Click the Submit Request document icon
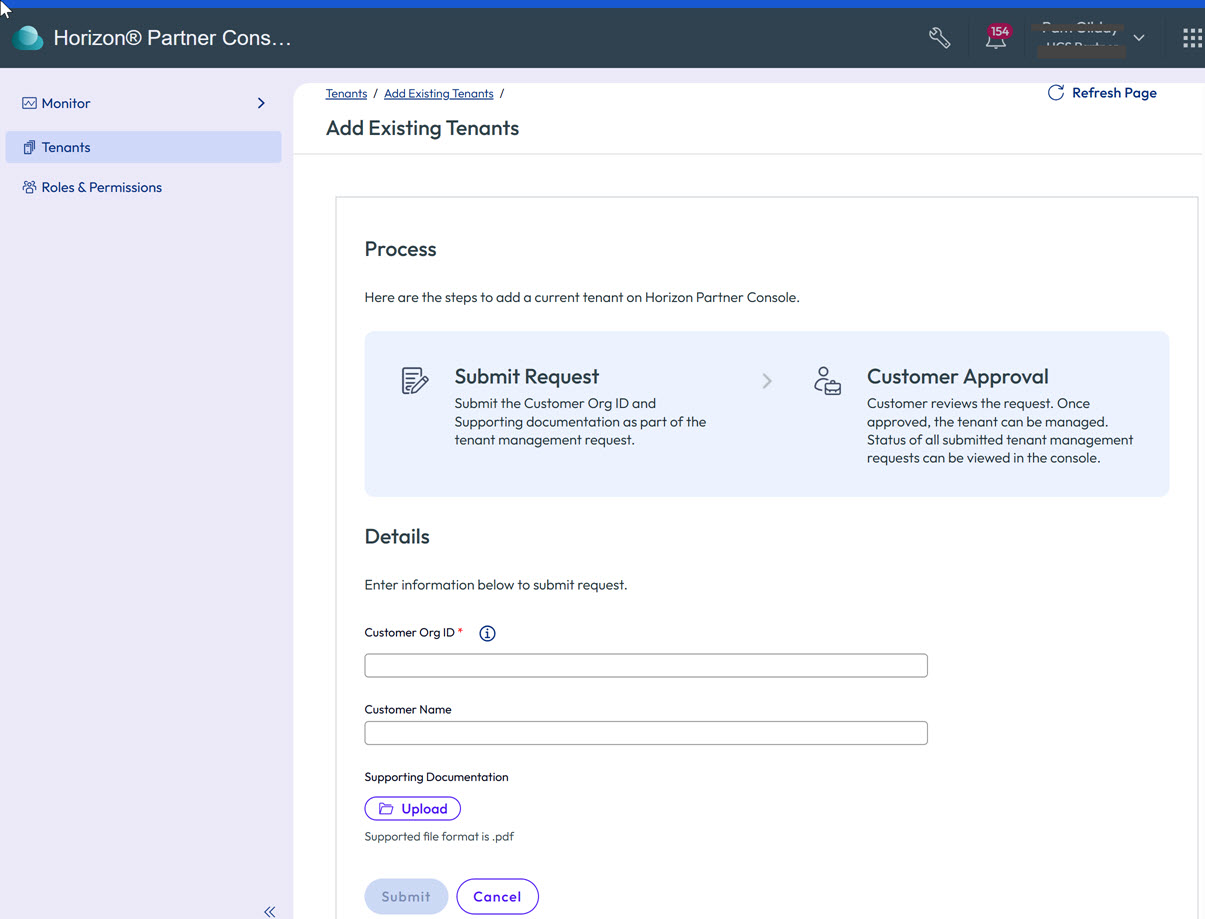Image resolution: width=1205 pixels, height=919 pixels. (x=414, y=380)
